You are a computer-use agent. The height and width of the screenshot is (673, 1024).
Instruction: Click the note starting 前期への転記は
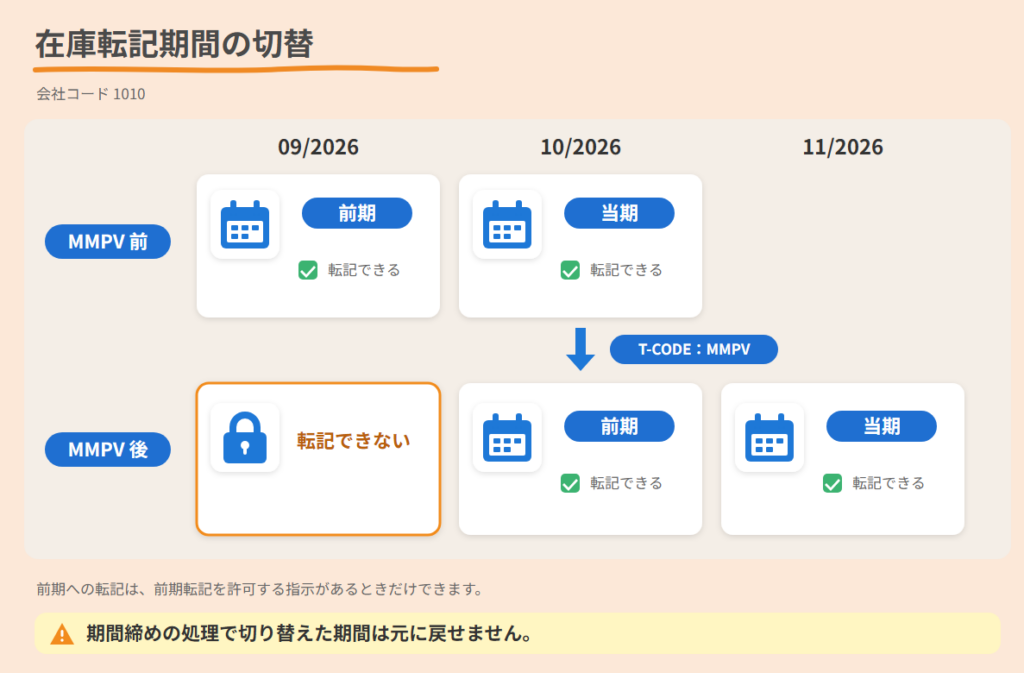262,589
